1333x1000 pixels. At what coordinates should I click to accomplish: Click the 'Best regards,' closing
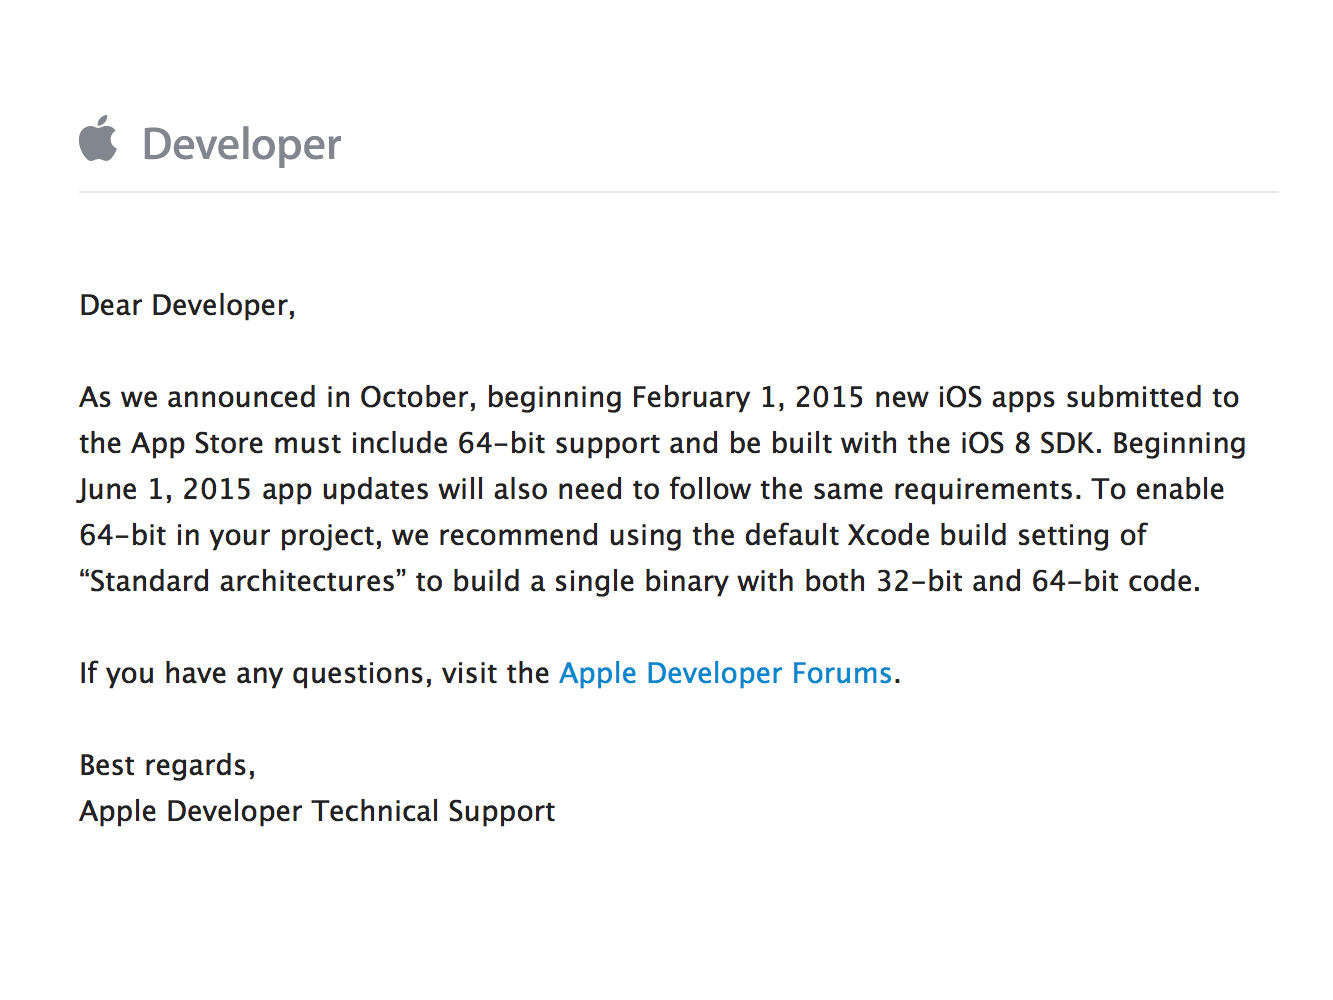168,765
